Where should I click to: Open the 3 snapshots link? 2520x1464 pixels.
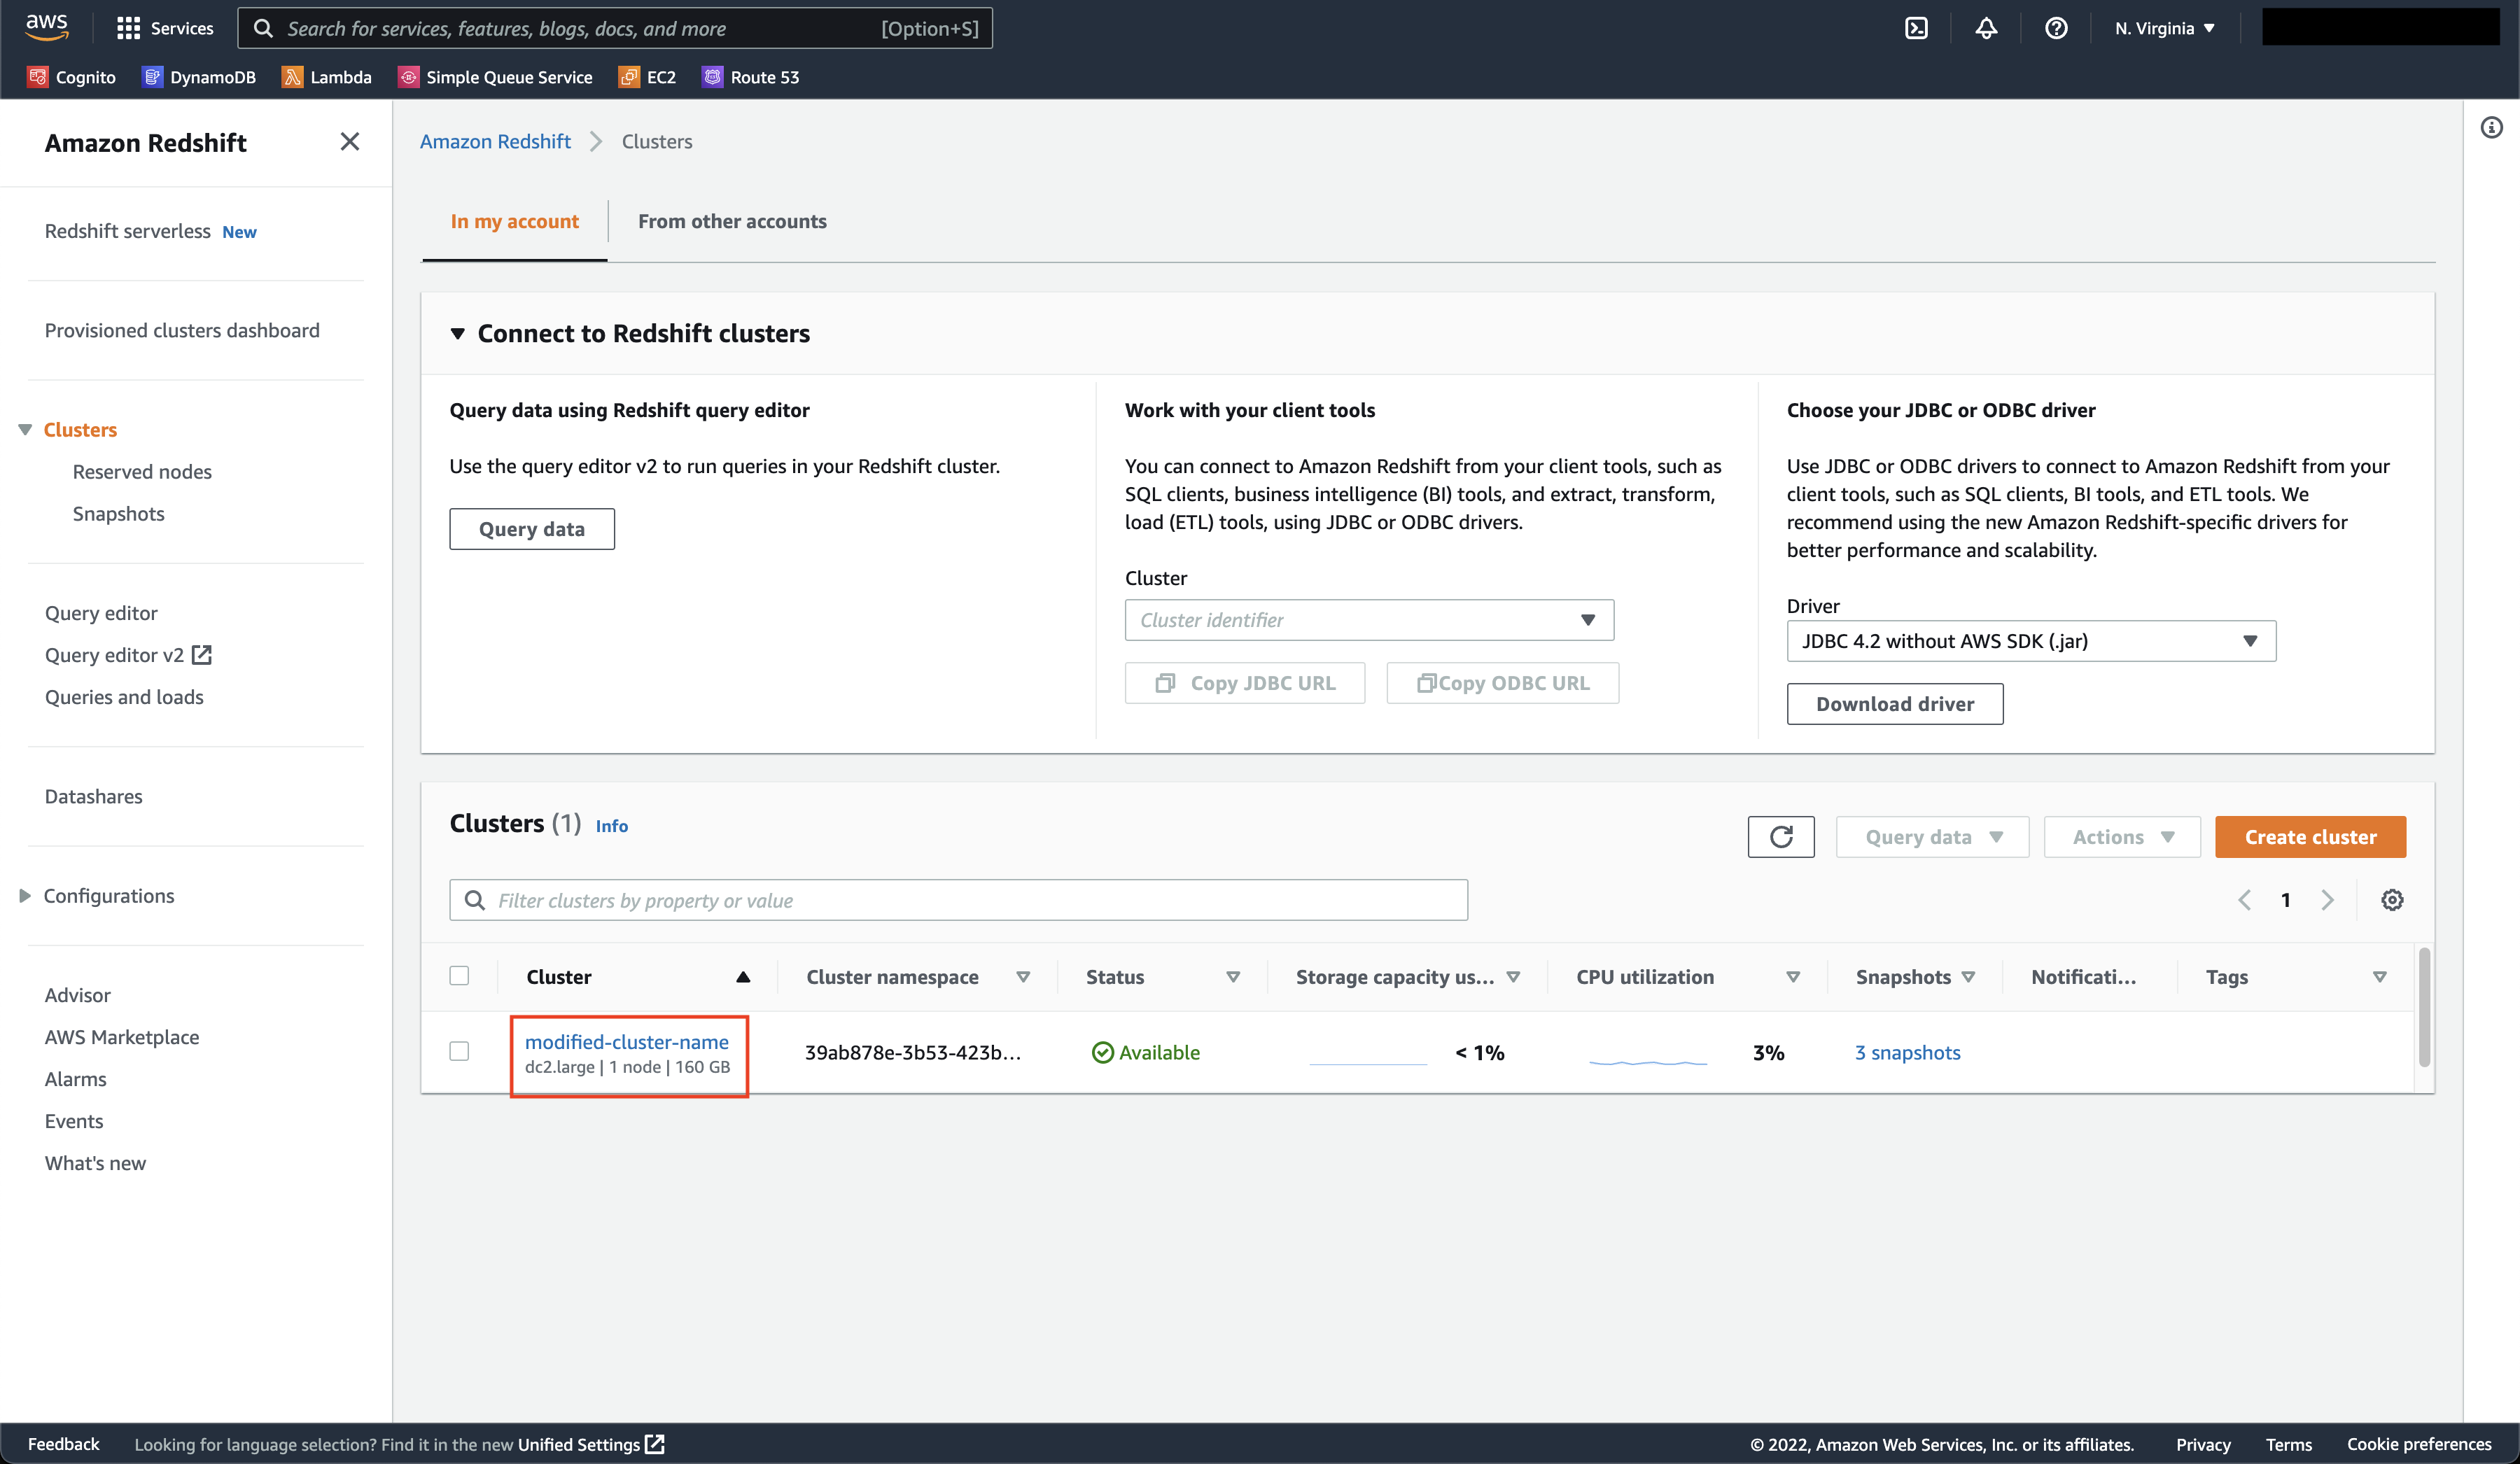pos(1907,1052)
